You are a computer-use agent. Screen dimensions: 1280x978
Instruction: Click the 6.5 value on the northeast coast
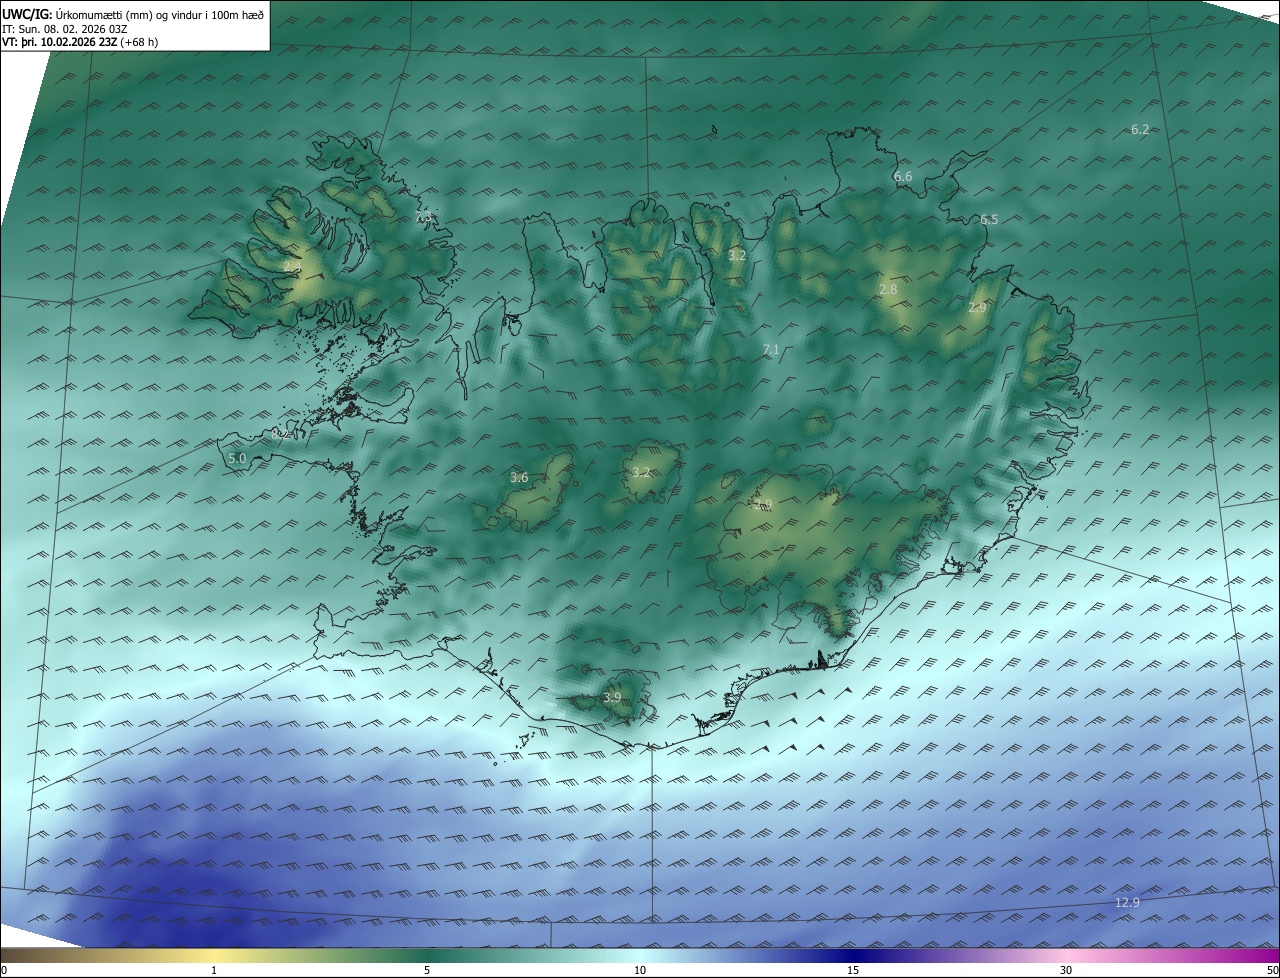989,219
